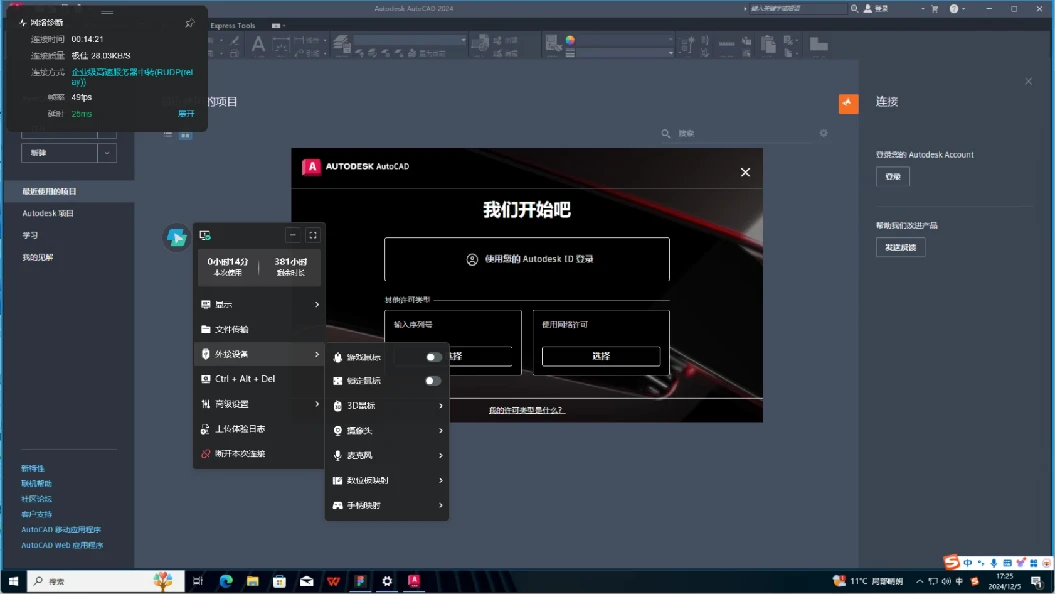Open the Autodesk shopping cart icon
Viewport: 1056px width, 594px height.
coord(934,9)
